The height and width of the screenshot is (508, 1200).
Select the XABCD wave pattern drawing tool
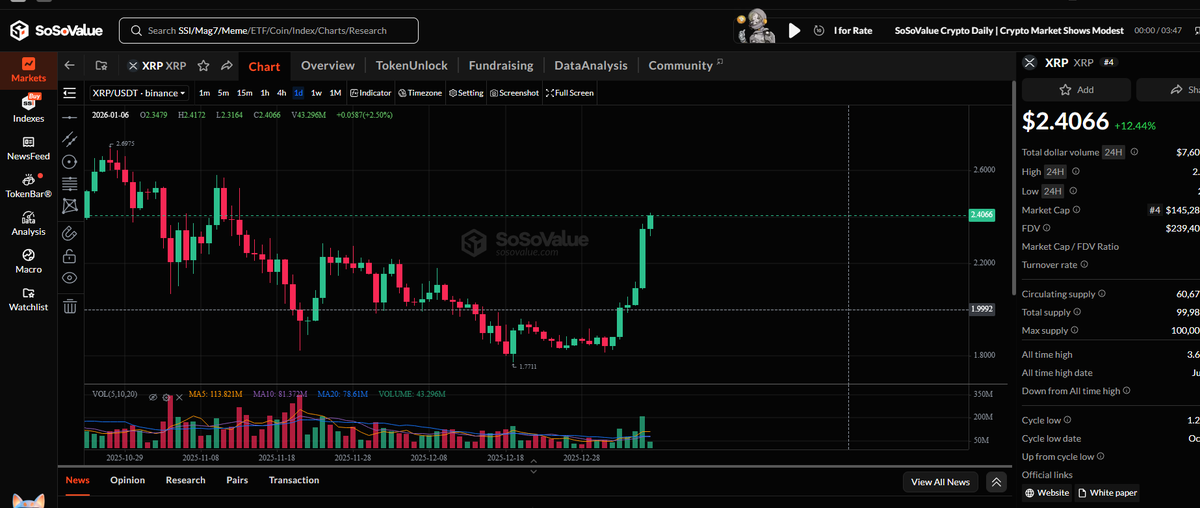[70, 206]
